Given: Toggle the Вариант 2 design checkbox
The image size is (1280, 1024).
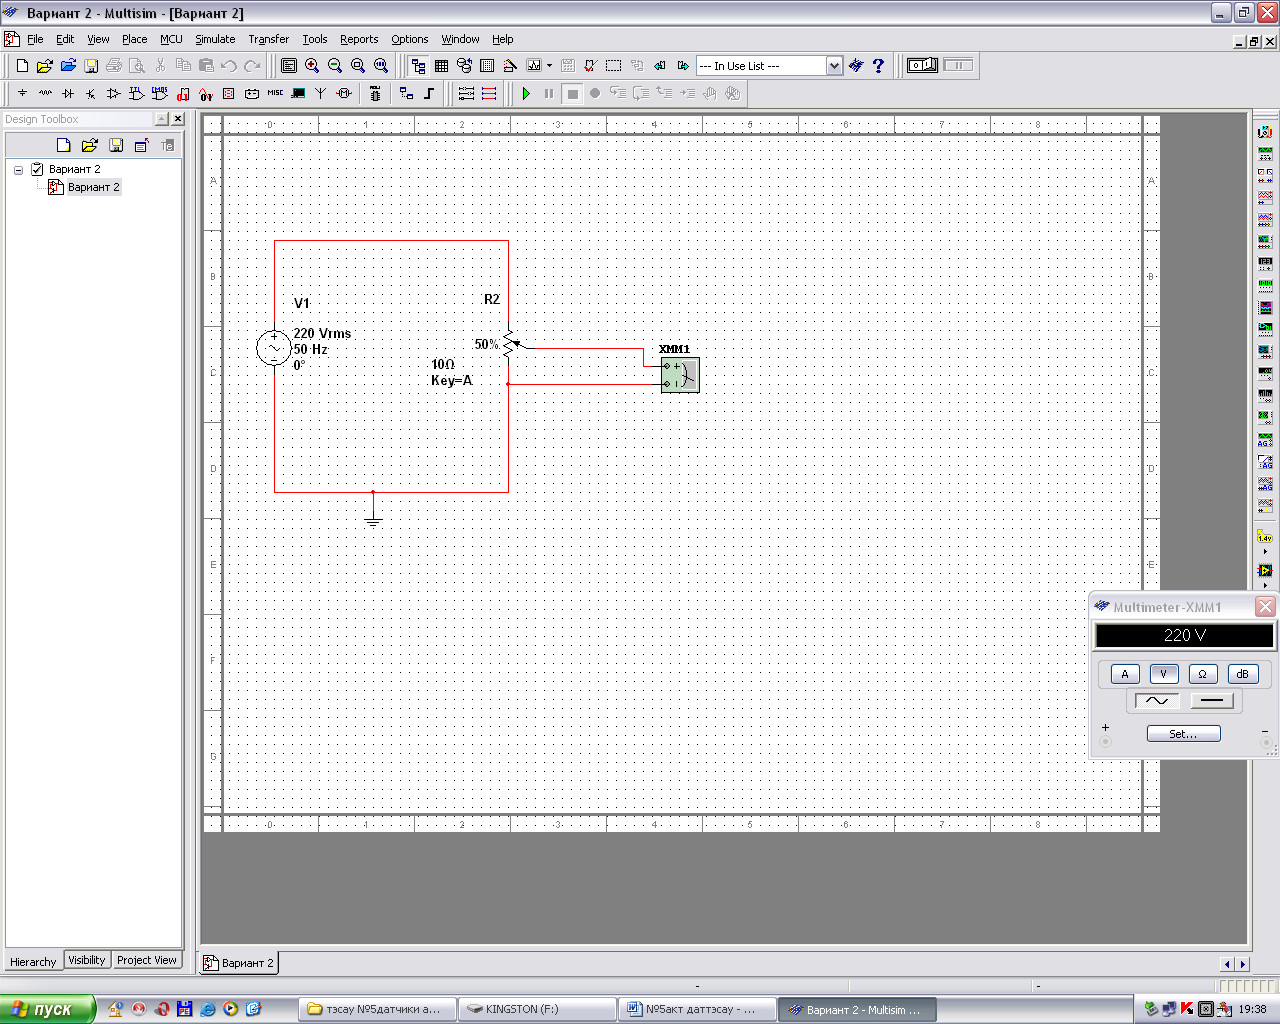Looking at the screenshot, I should tap(37, 169).
